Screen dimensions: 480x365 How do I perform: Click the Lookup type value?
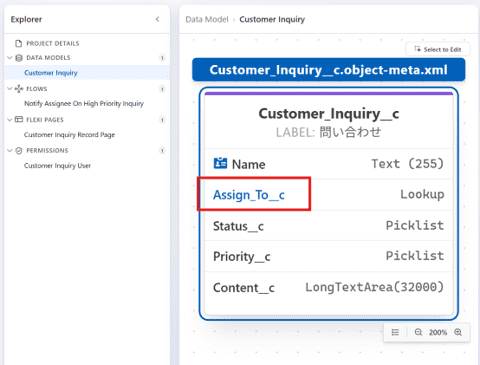coord(422,194)
